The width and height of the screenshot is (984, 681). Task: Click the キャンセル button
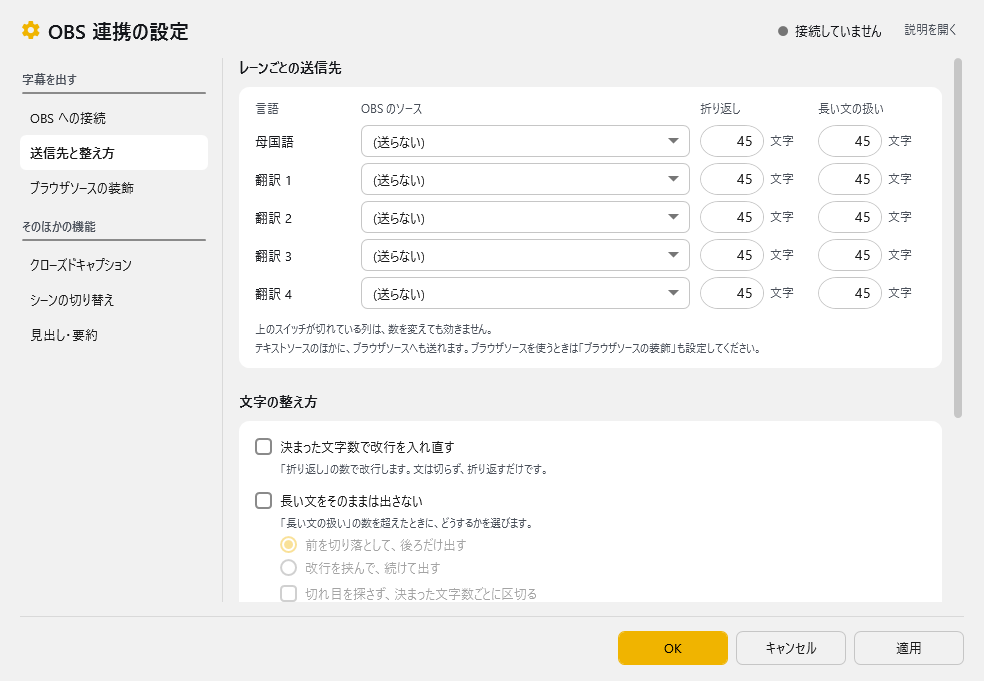point(791,648)
